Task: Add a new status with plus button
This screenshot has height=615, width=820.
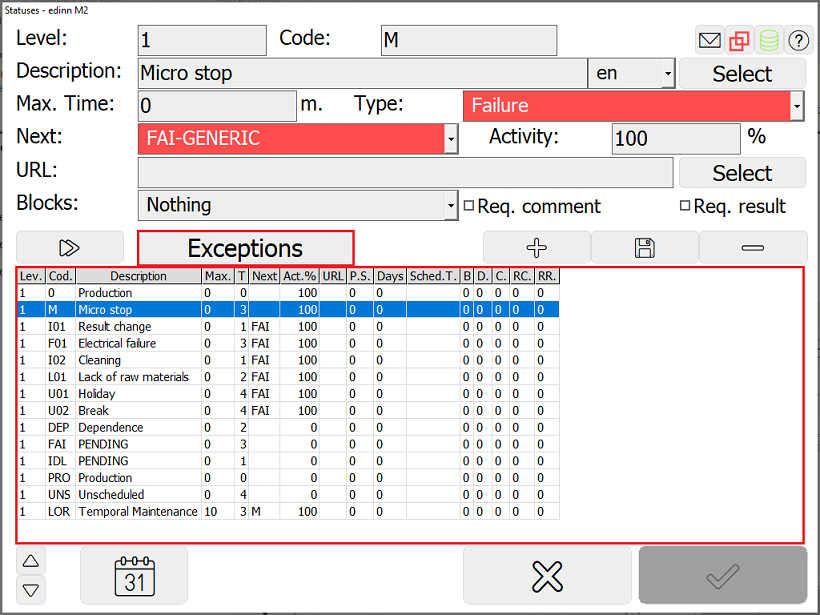Action: click(x=537, y=247)
